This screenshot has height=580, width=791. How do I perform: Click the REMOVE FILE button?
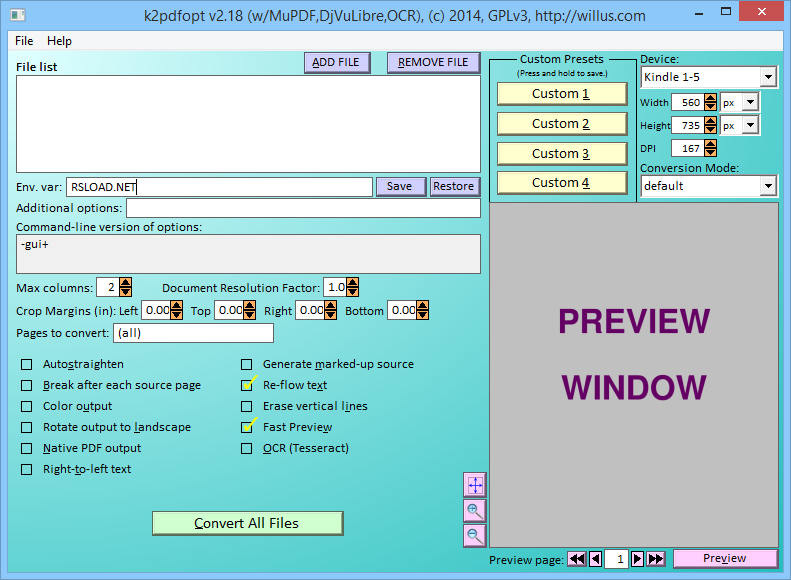pyautogui.click(x=434, y=63)
